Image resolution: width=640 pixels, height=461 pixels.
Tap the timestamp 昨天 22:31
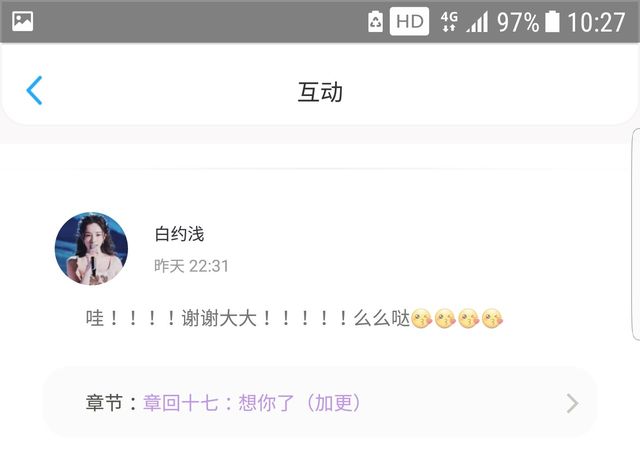pyautogui.click(x=191, y=266)
